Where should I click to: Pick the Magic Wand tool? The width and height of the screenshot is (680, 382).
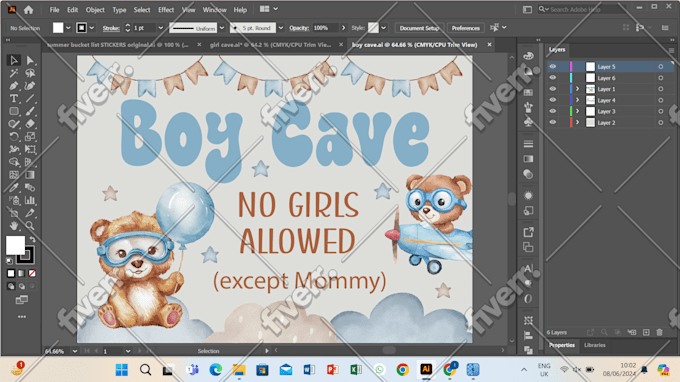(x=13, y=73)
